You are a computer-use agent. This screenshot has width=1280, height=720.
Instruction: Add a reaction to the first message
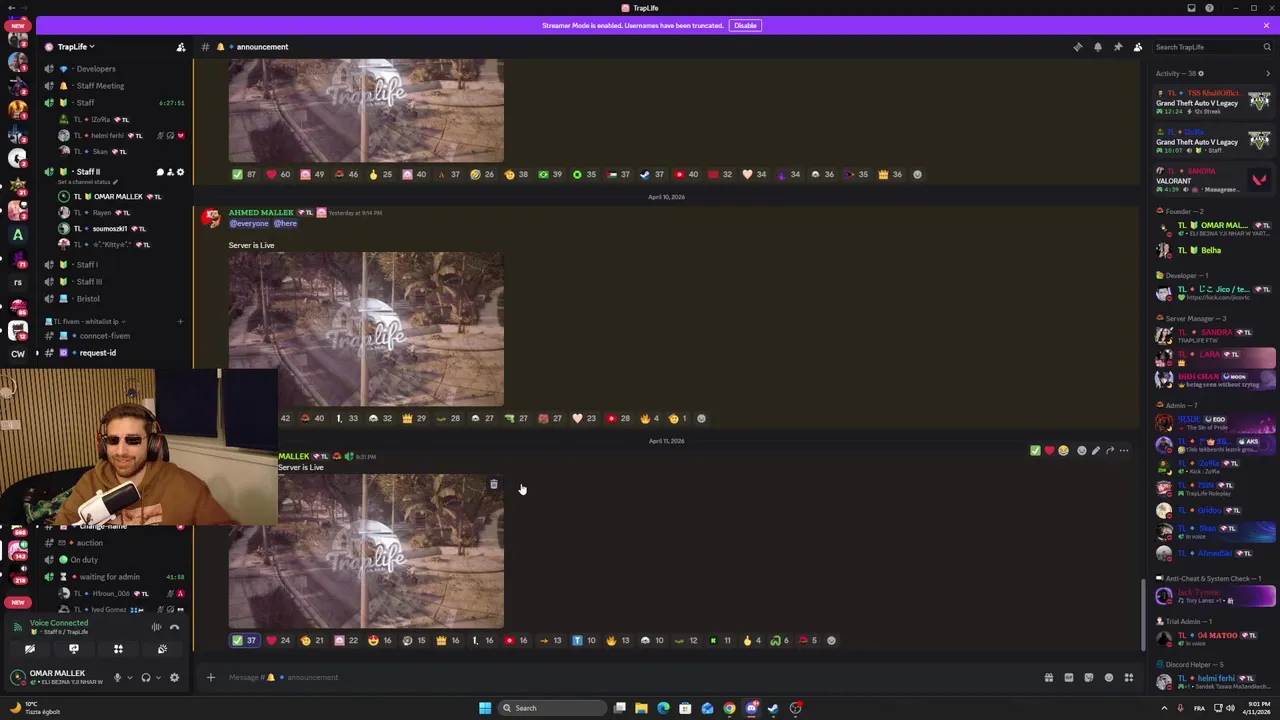point(917,174)
